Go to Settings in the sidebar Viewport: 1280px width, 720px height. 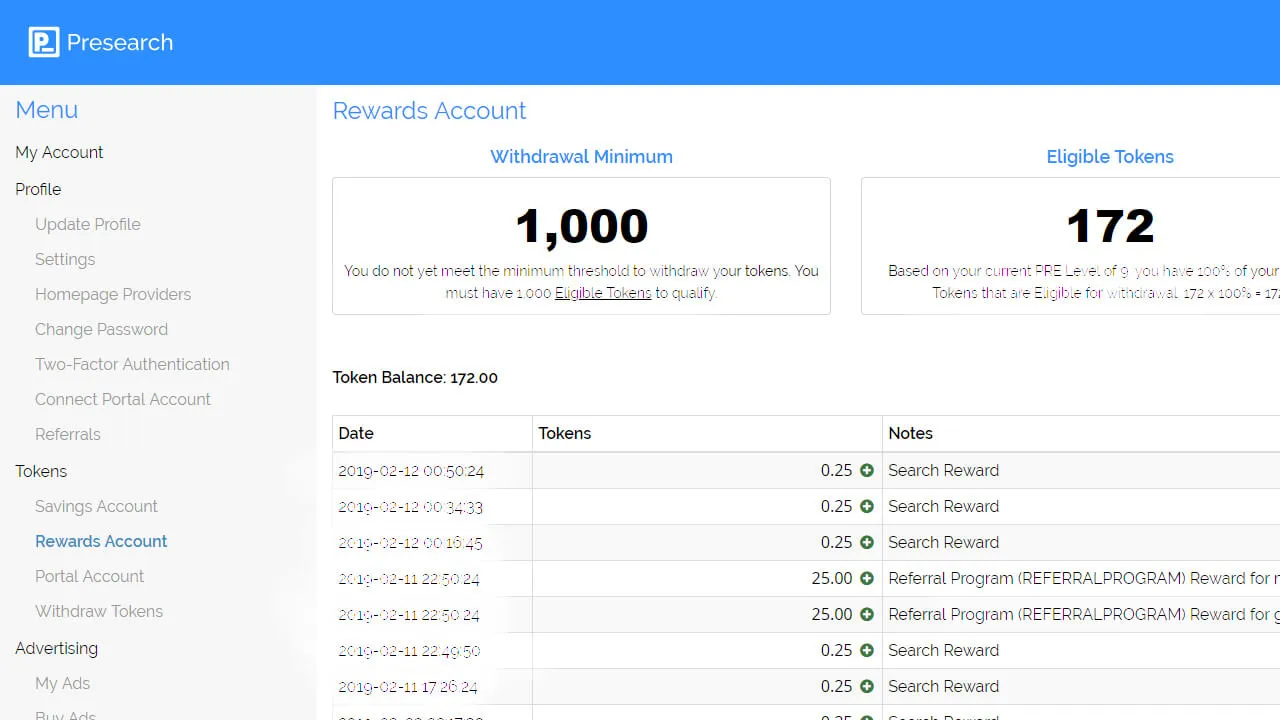pos(65,259)
